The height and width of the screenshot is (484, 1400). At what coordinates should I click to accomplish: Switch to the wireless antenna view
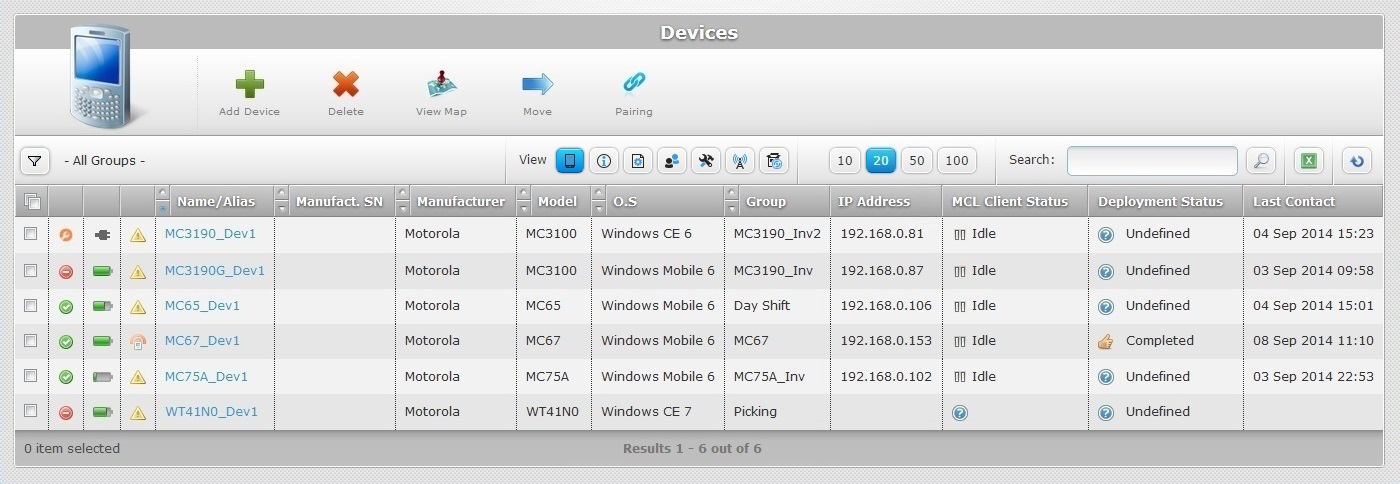pyautogui.click(x=740, y=161)
